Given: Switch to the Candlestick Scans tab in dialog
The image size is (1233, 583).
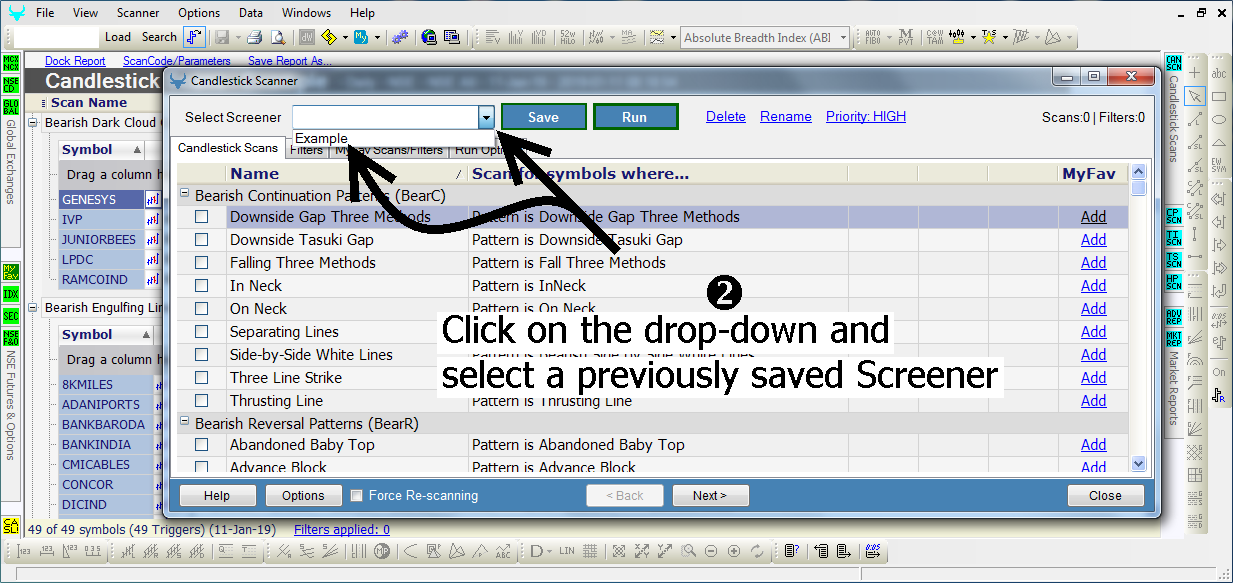Looking at the screenshot, I should tap(228, 148).
